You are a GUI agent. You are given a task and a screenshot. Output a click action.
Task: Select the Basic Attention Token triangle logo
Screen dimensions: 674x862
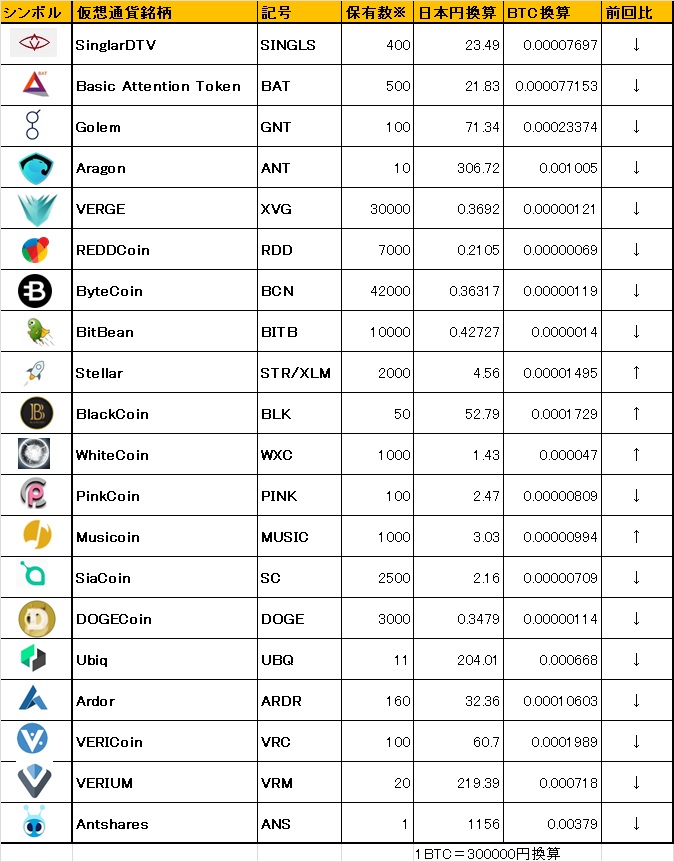tap(36, 84)
